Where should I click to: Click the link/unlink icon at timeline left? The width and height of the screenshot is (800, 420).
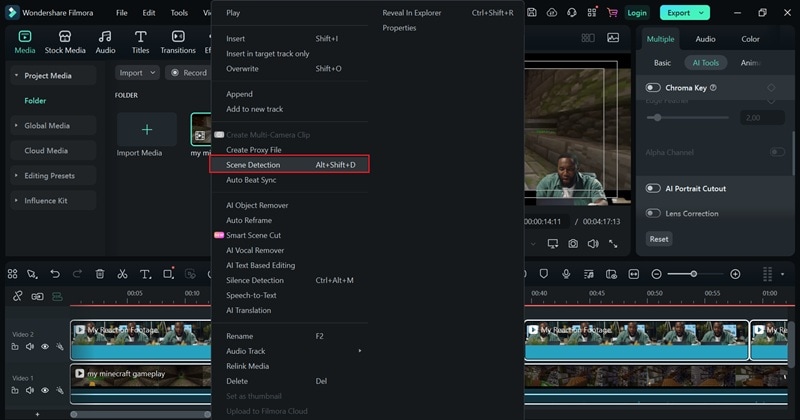pos(17,297)
